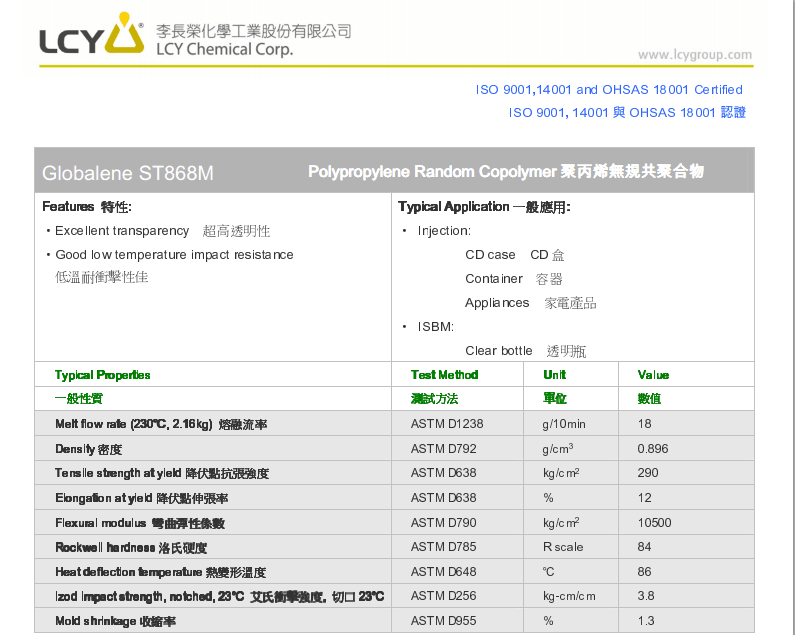
Task: Select the Injection: bullet
Action: pos(437,231)
